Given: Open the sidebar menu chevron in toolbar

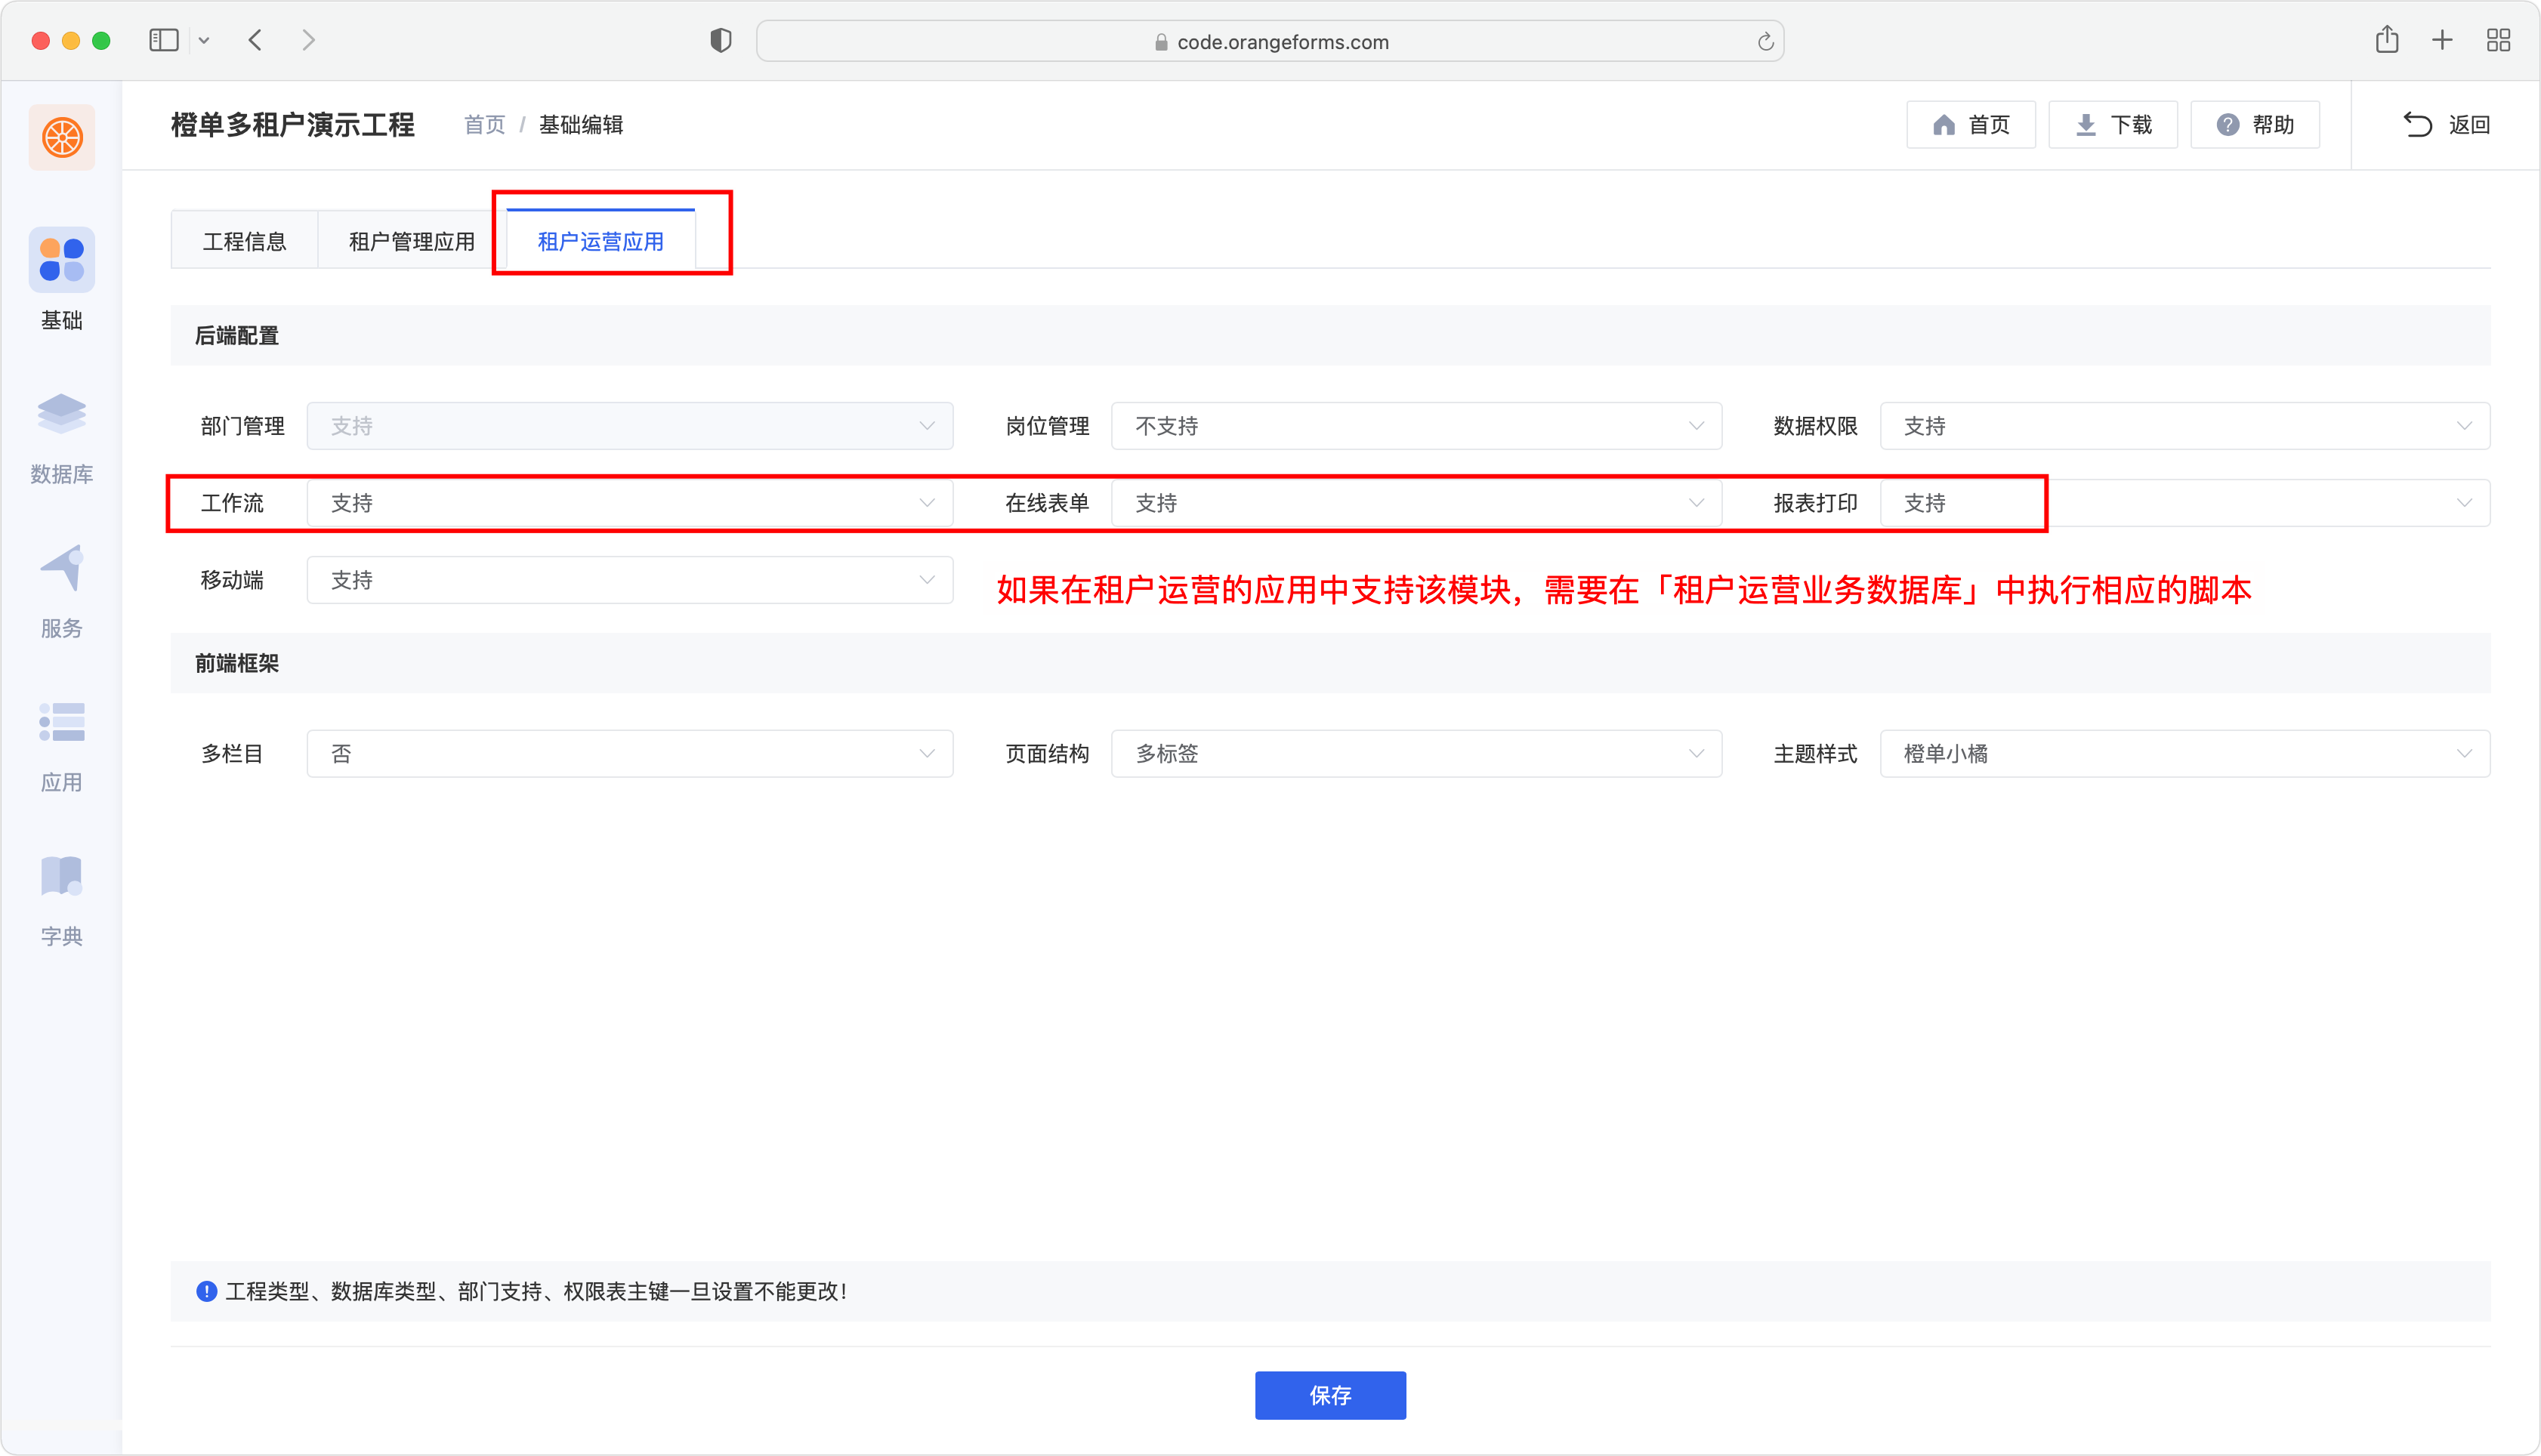Looking at the screenshot, I should [204, 41].
